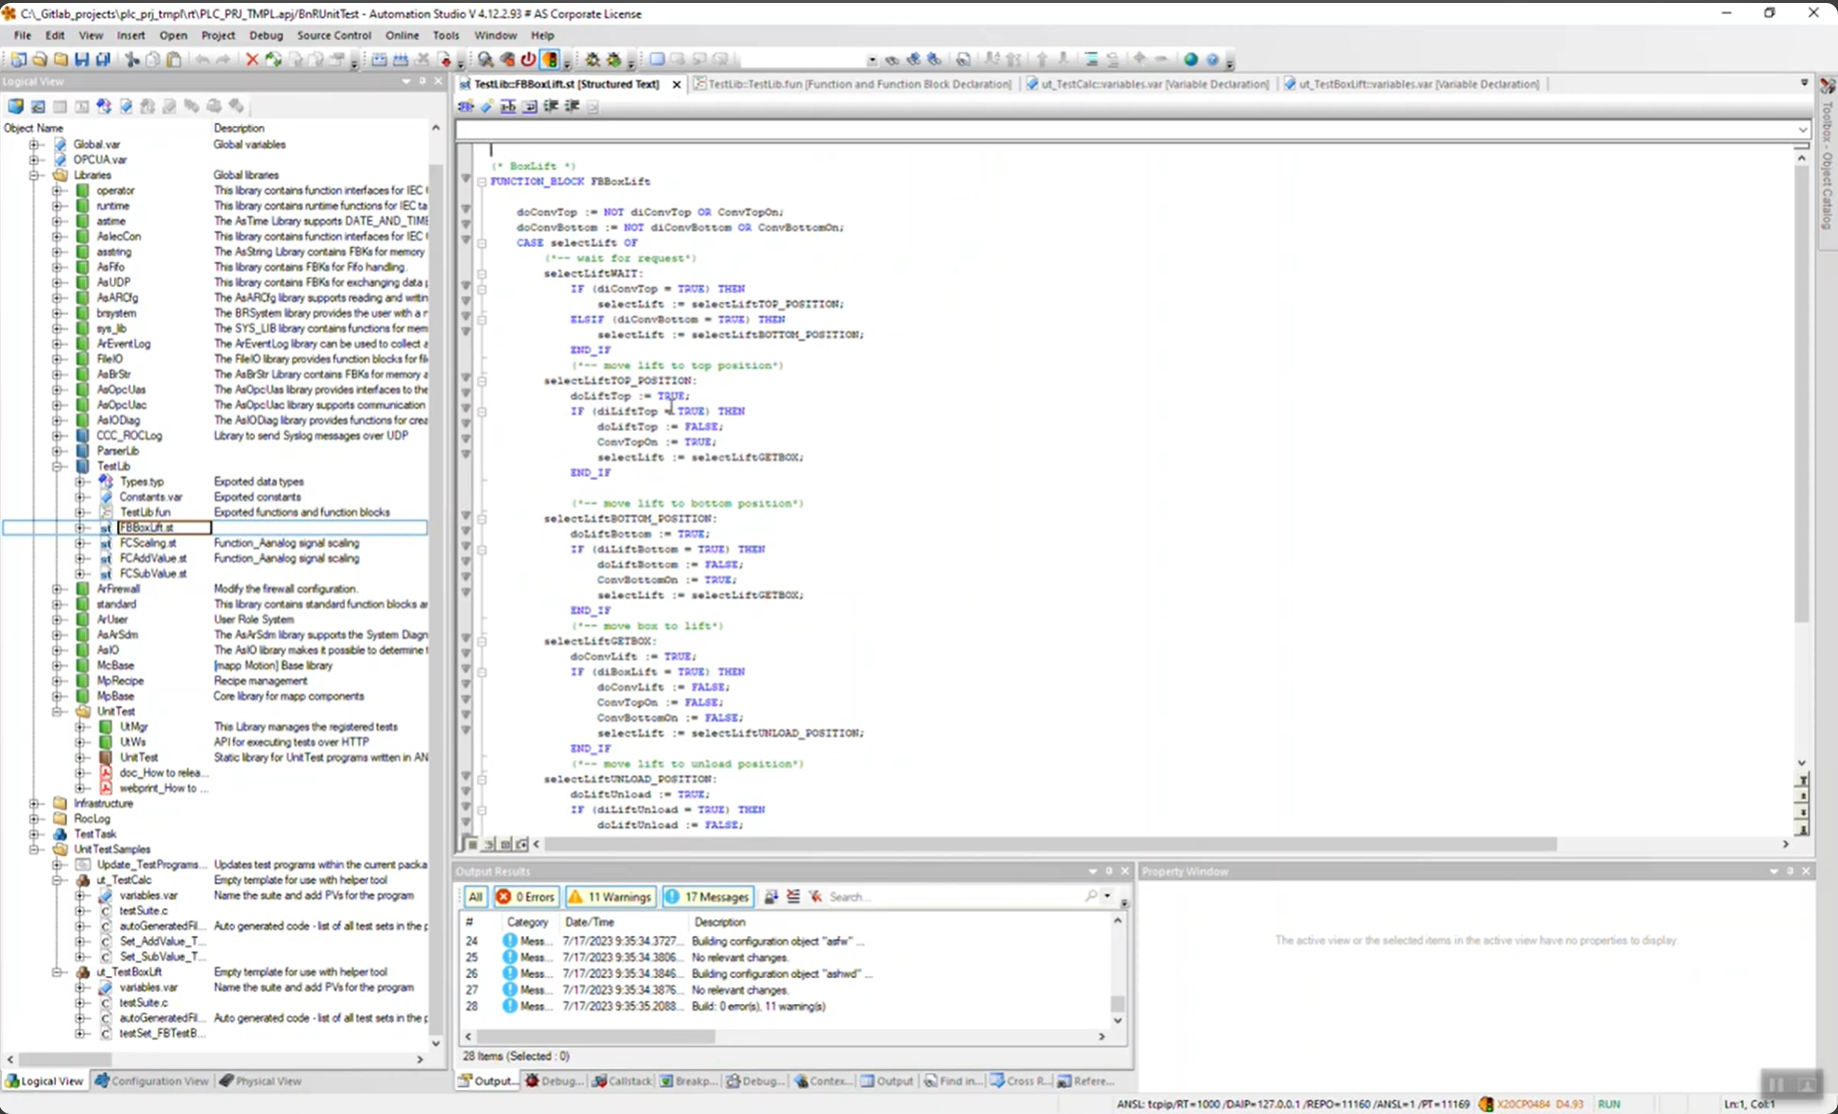Collapse FUNCTION_BLOCK FBBoxLift code fold
1838x1114 pixels.
(482, 182)
